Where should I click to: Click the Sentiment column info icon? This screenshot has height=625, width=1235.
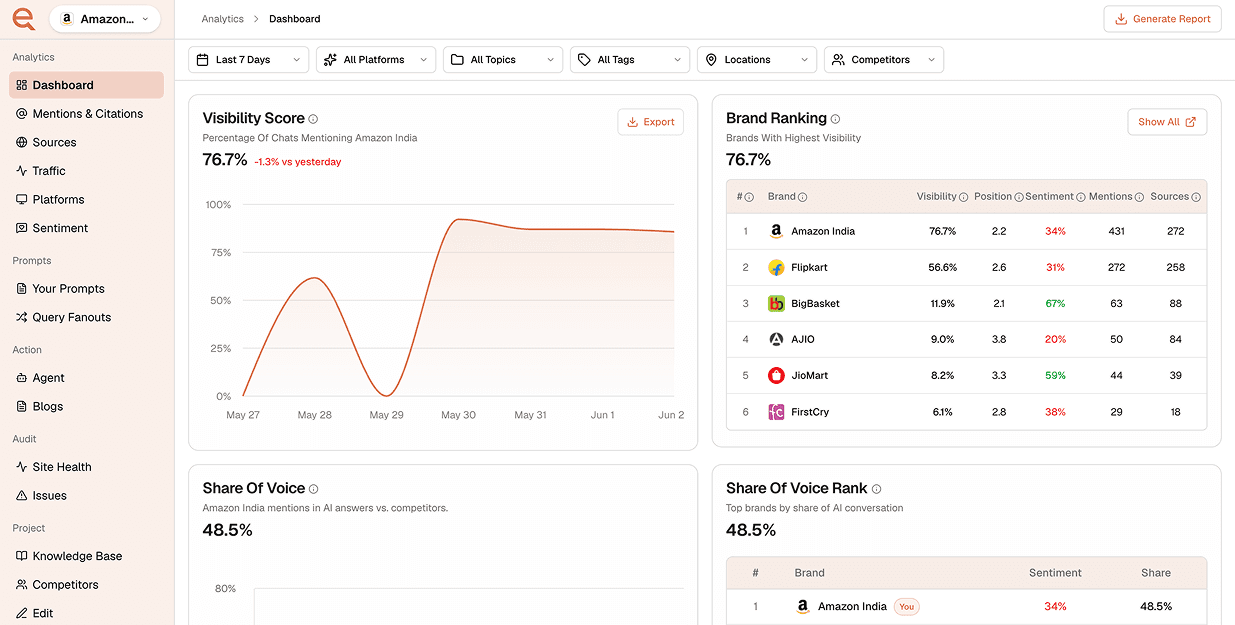[1081, 197]
